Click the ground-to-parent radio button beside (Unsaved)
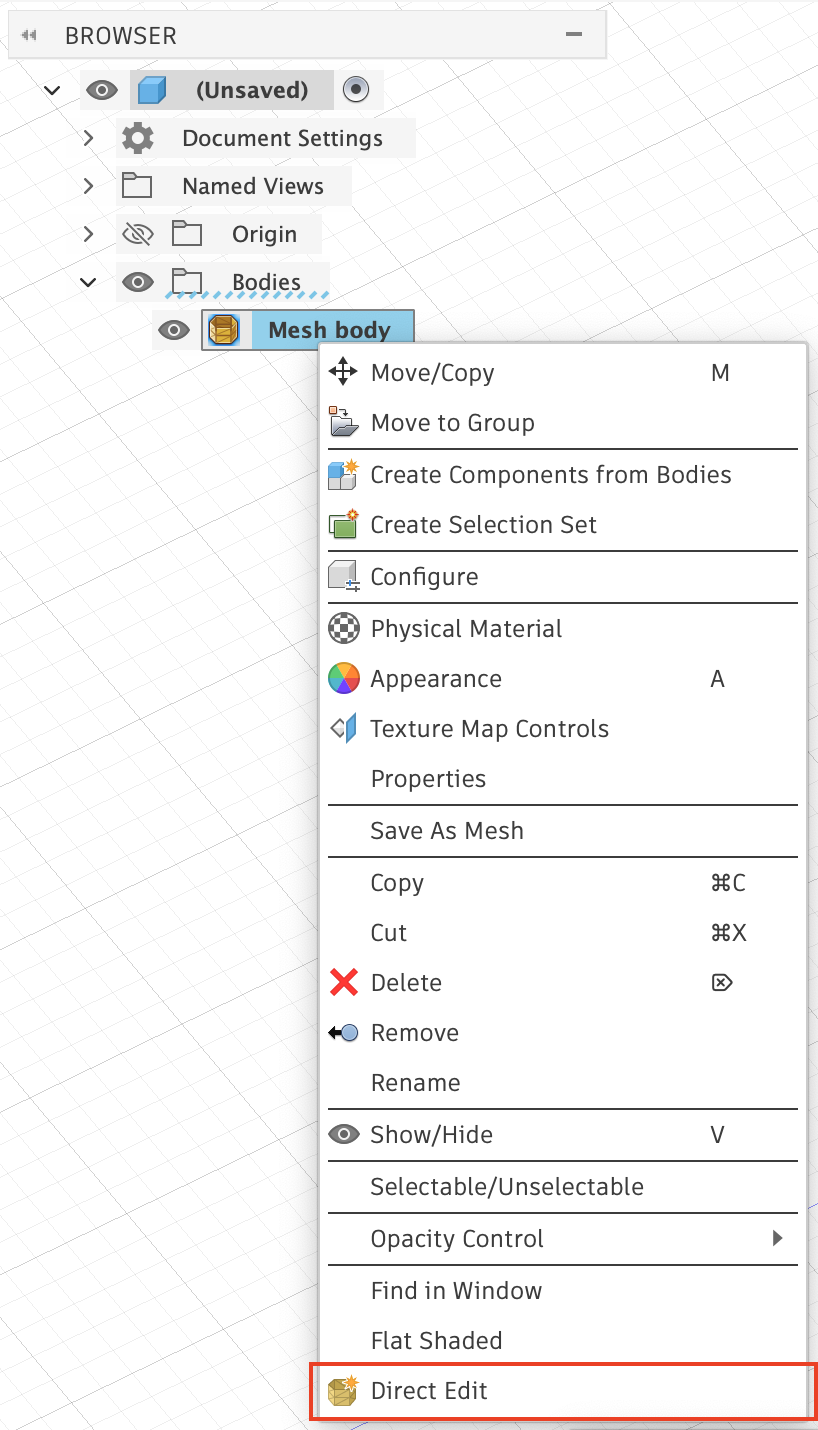 point(357,89)
